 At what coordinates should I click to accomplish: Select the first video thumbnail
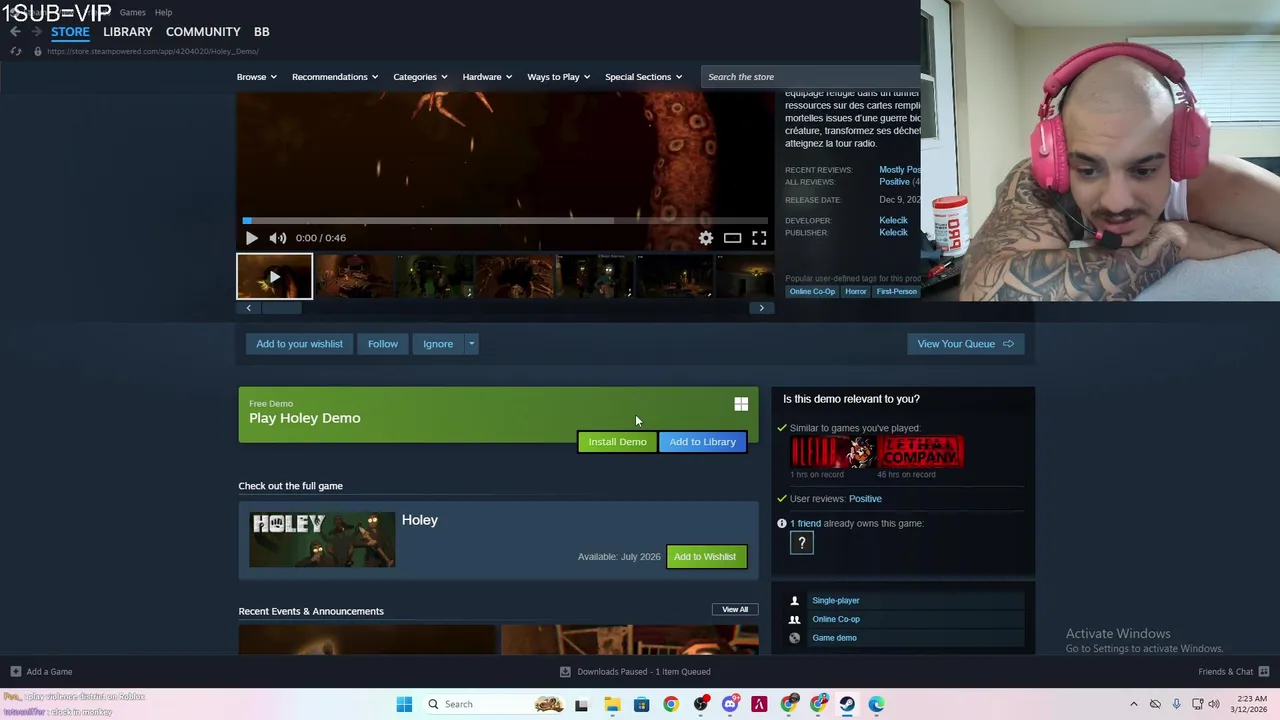[x=274, y=277]
